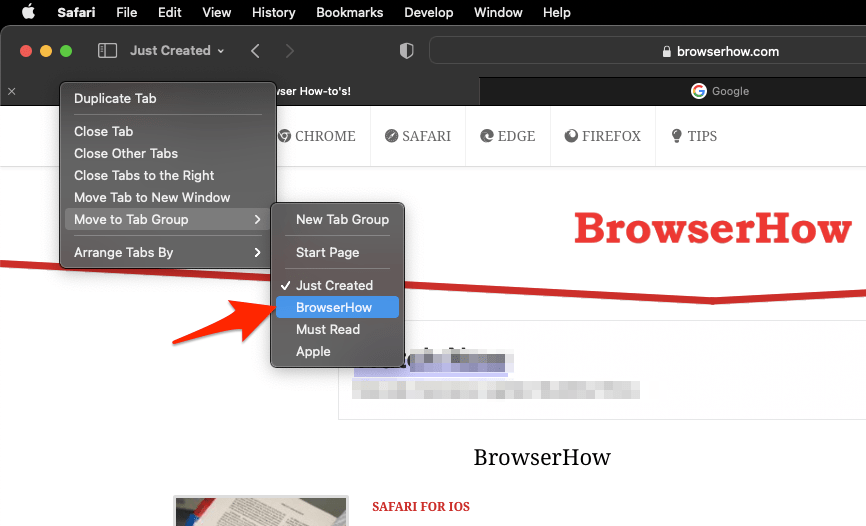Choose New Tab Group option
Image resolution: width=866 pixels, height=526 pixels.
pos(342,219)
